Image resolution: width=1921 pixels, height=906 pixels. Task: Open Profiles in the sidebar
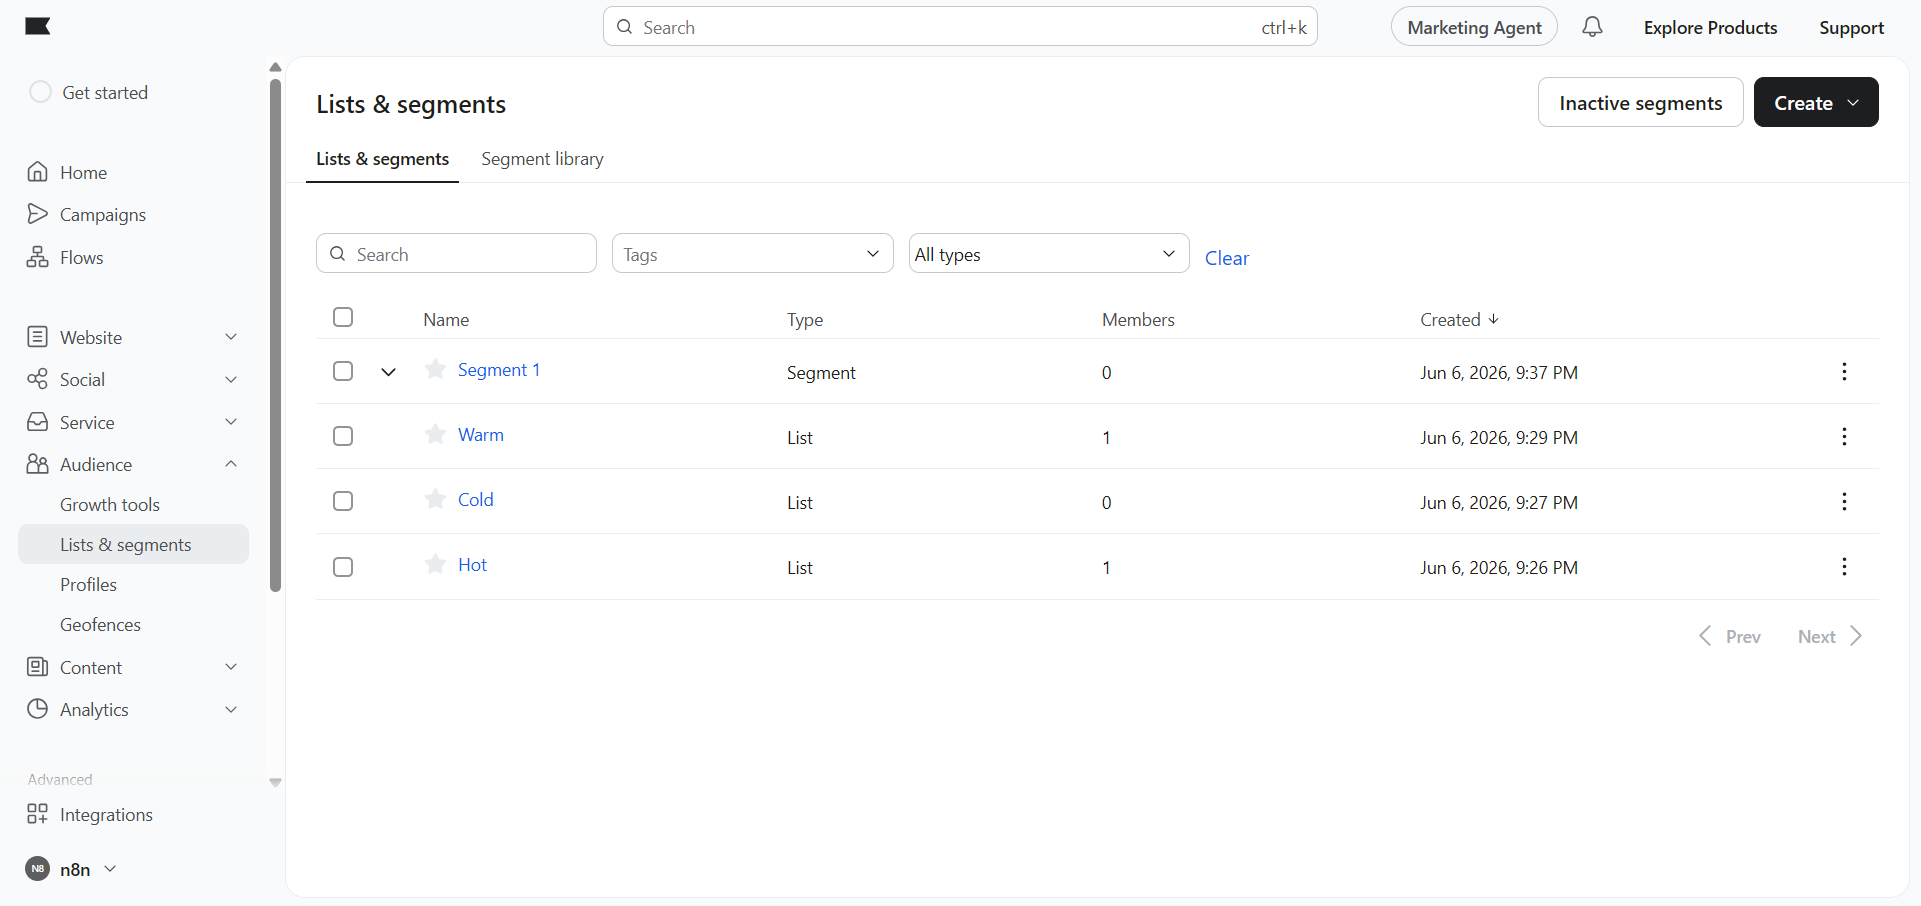click(88, 584)
